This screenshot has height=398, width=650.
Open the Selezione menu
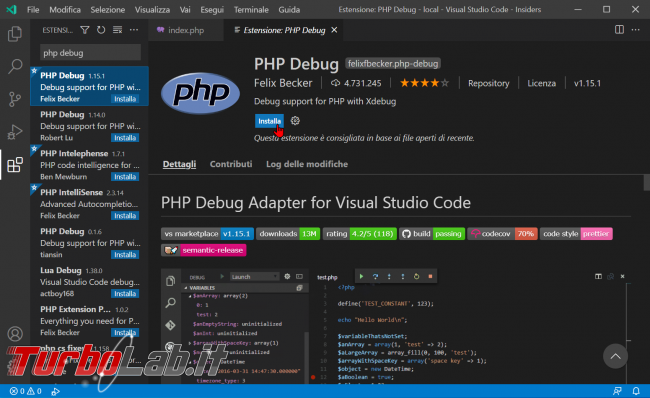click(x=108, y=10)
